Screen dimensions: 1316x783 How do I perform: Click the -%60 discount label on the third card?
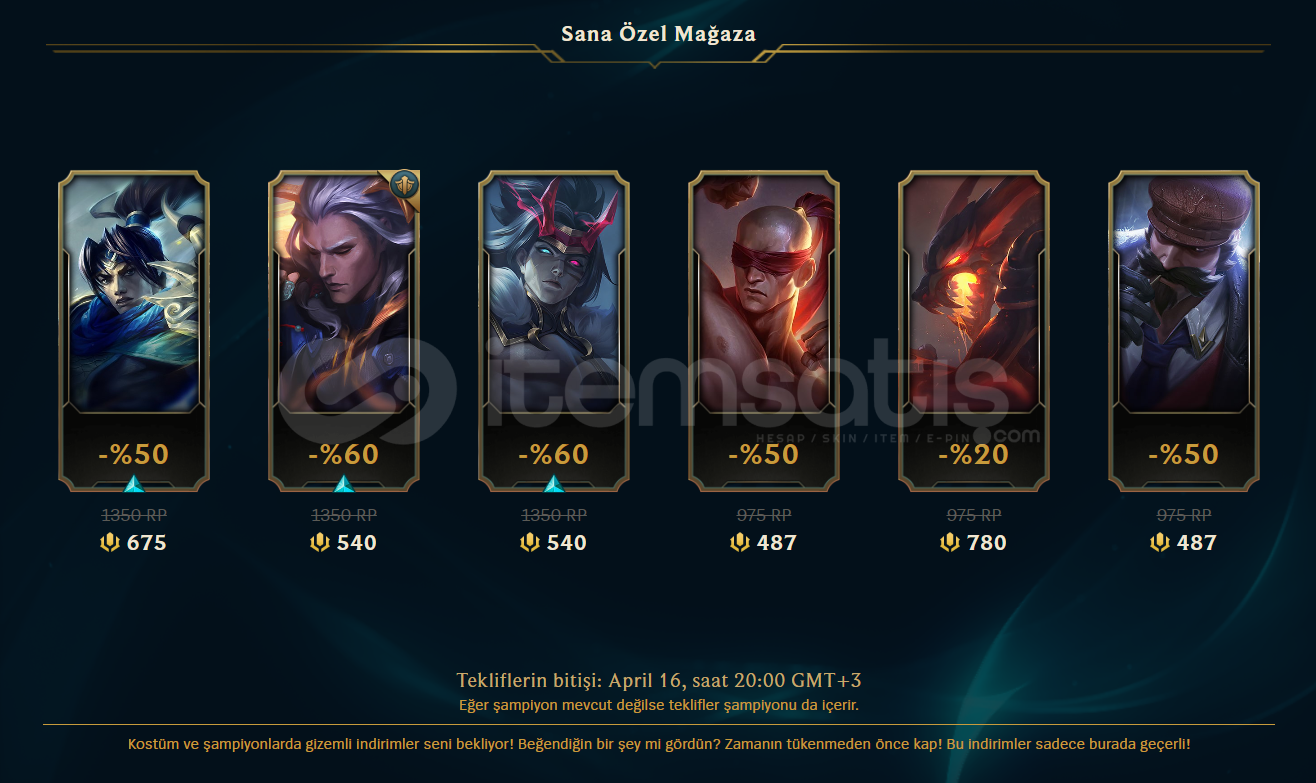(x=554, y=454)
